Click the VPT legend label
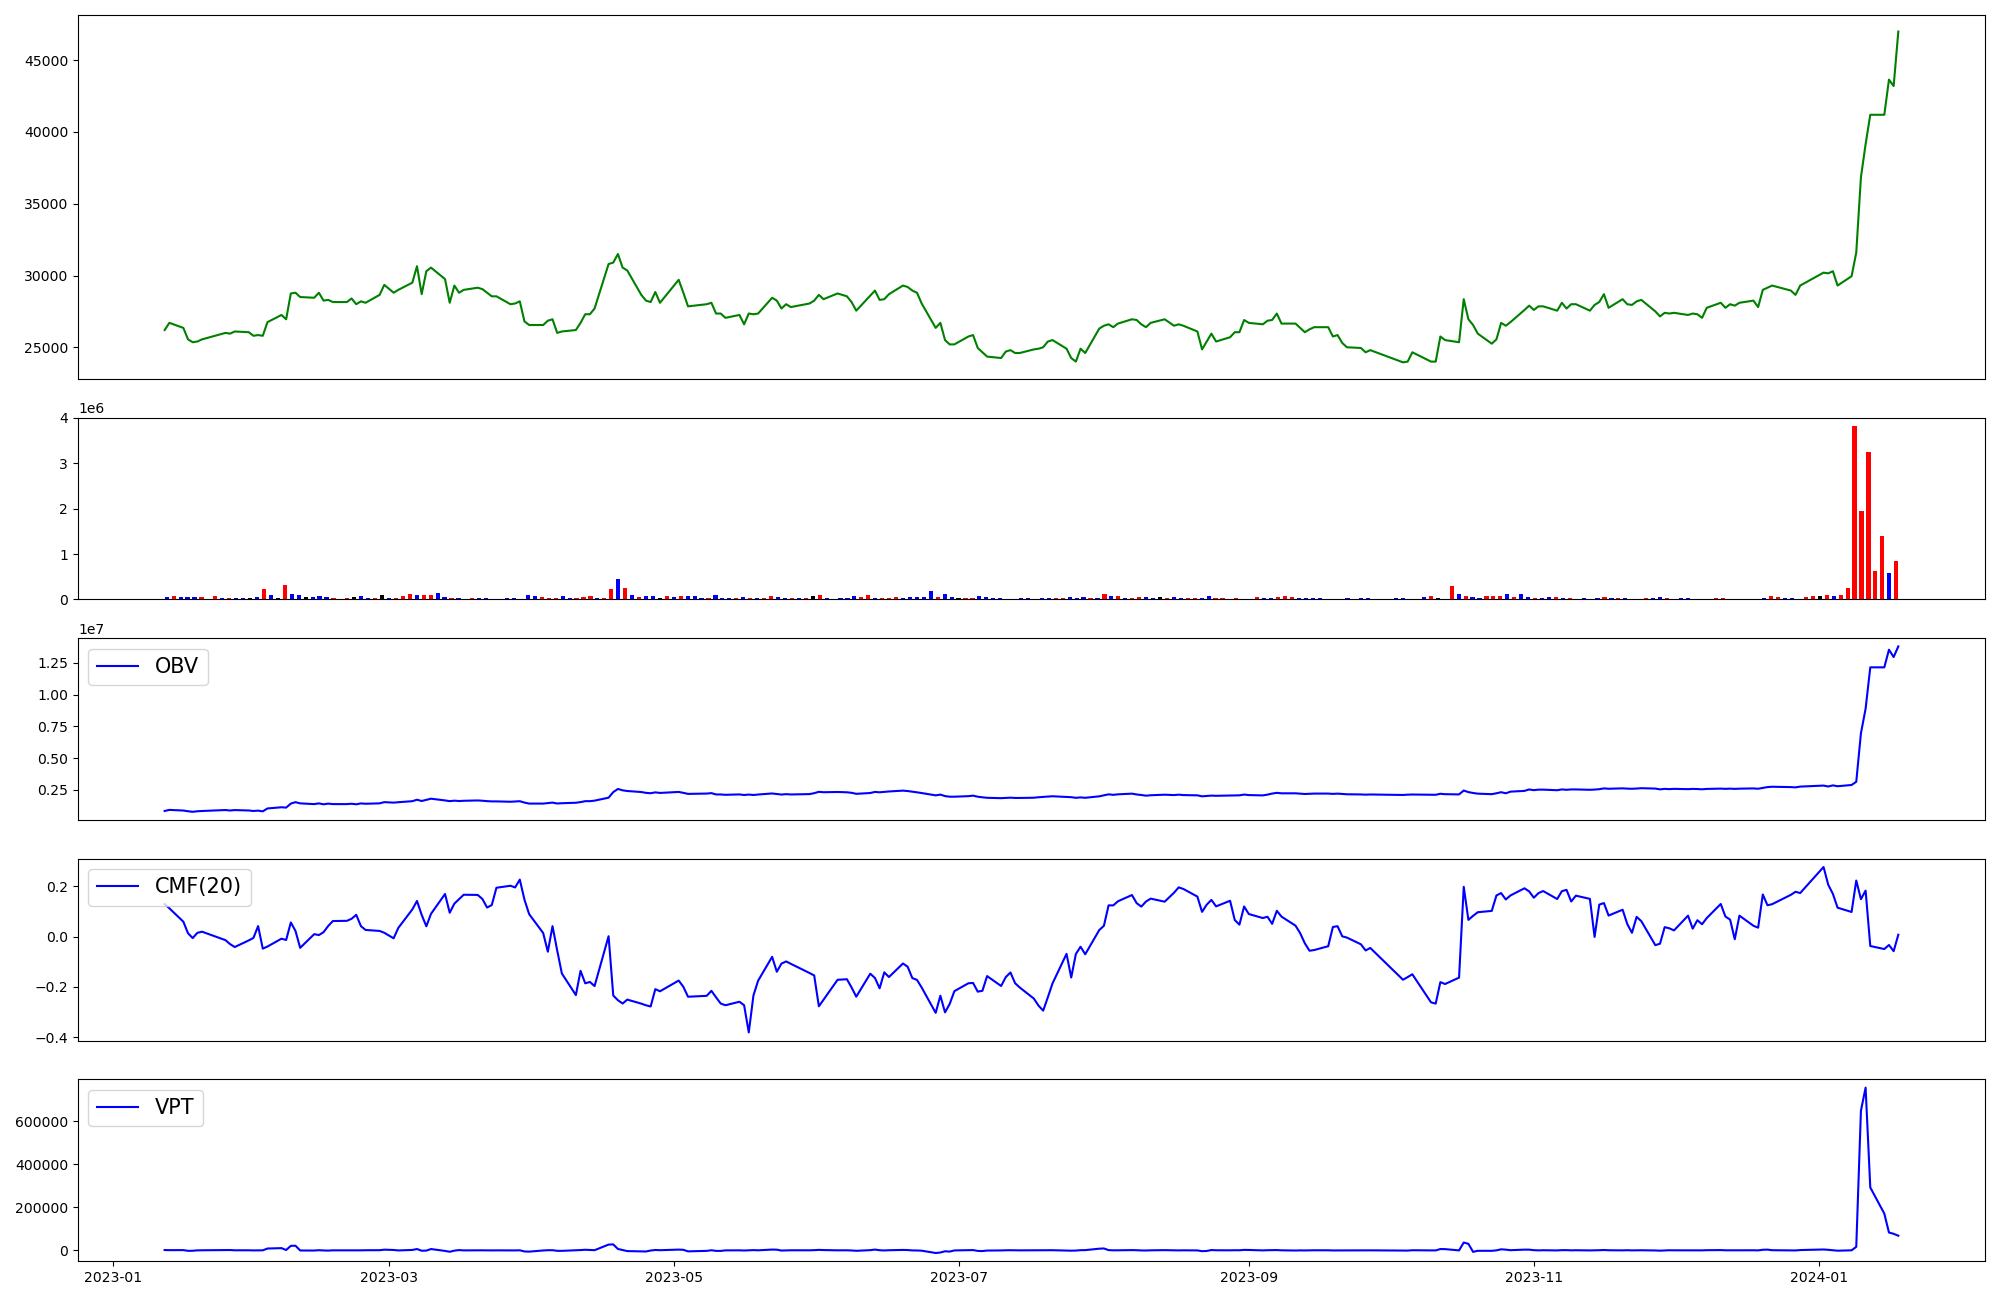The width and height of the screenshot is (2000, 1300). pyautogui.click(x=174, y=1107)
